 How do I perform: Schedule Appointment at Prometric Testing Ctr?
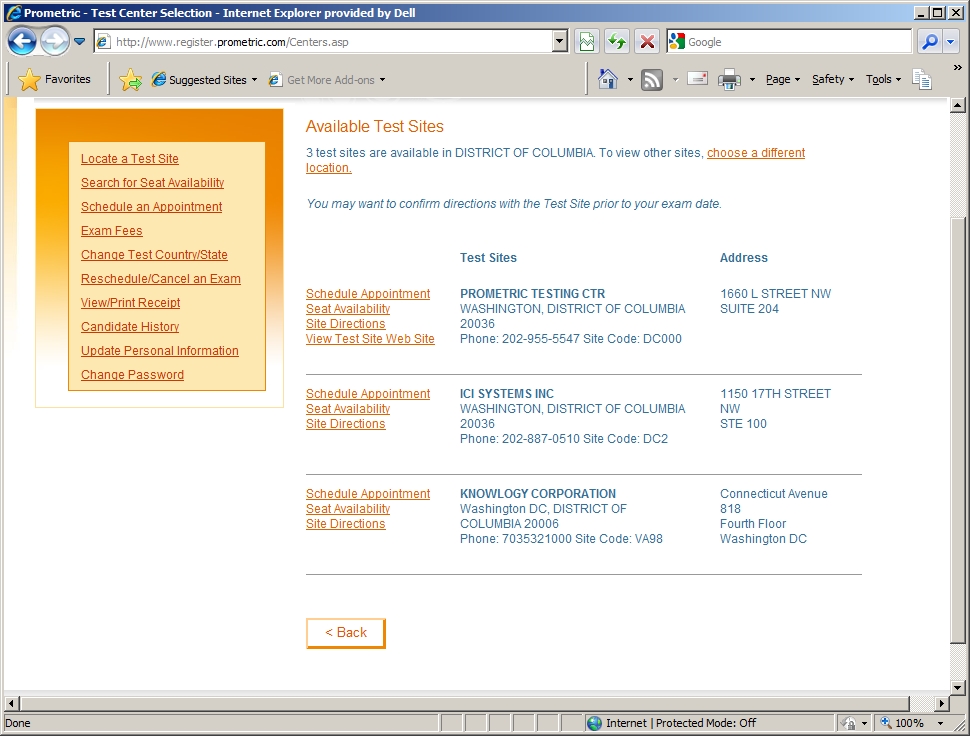pyautogui.click(x=367, y=294)
